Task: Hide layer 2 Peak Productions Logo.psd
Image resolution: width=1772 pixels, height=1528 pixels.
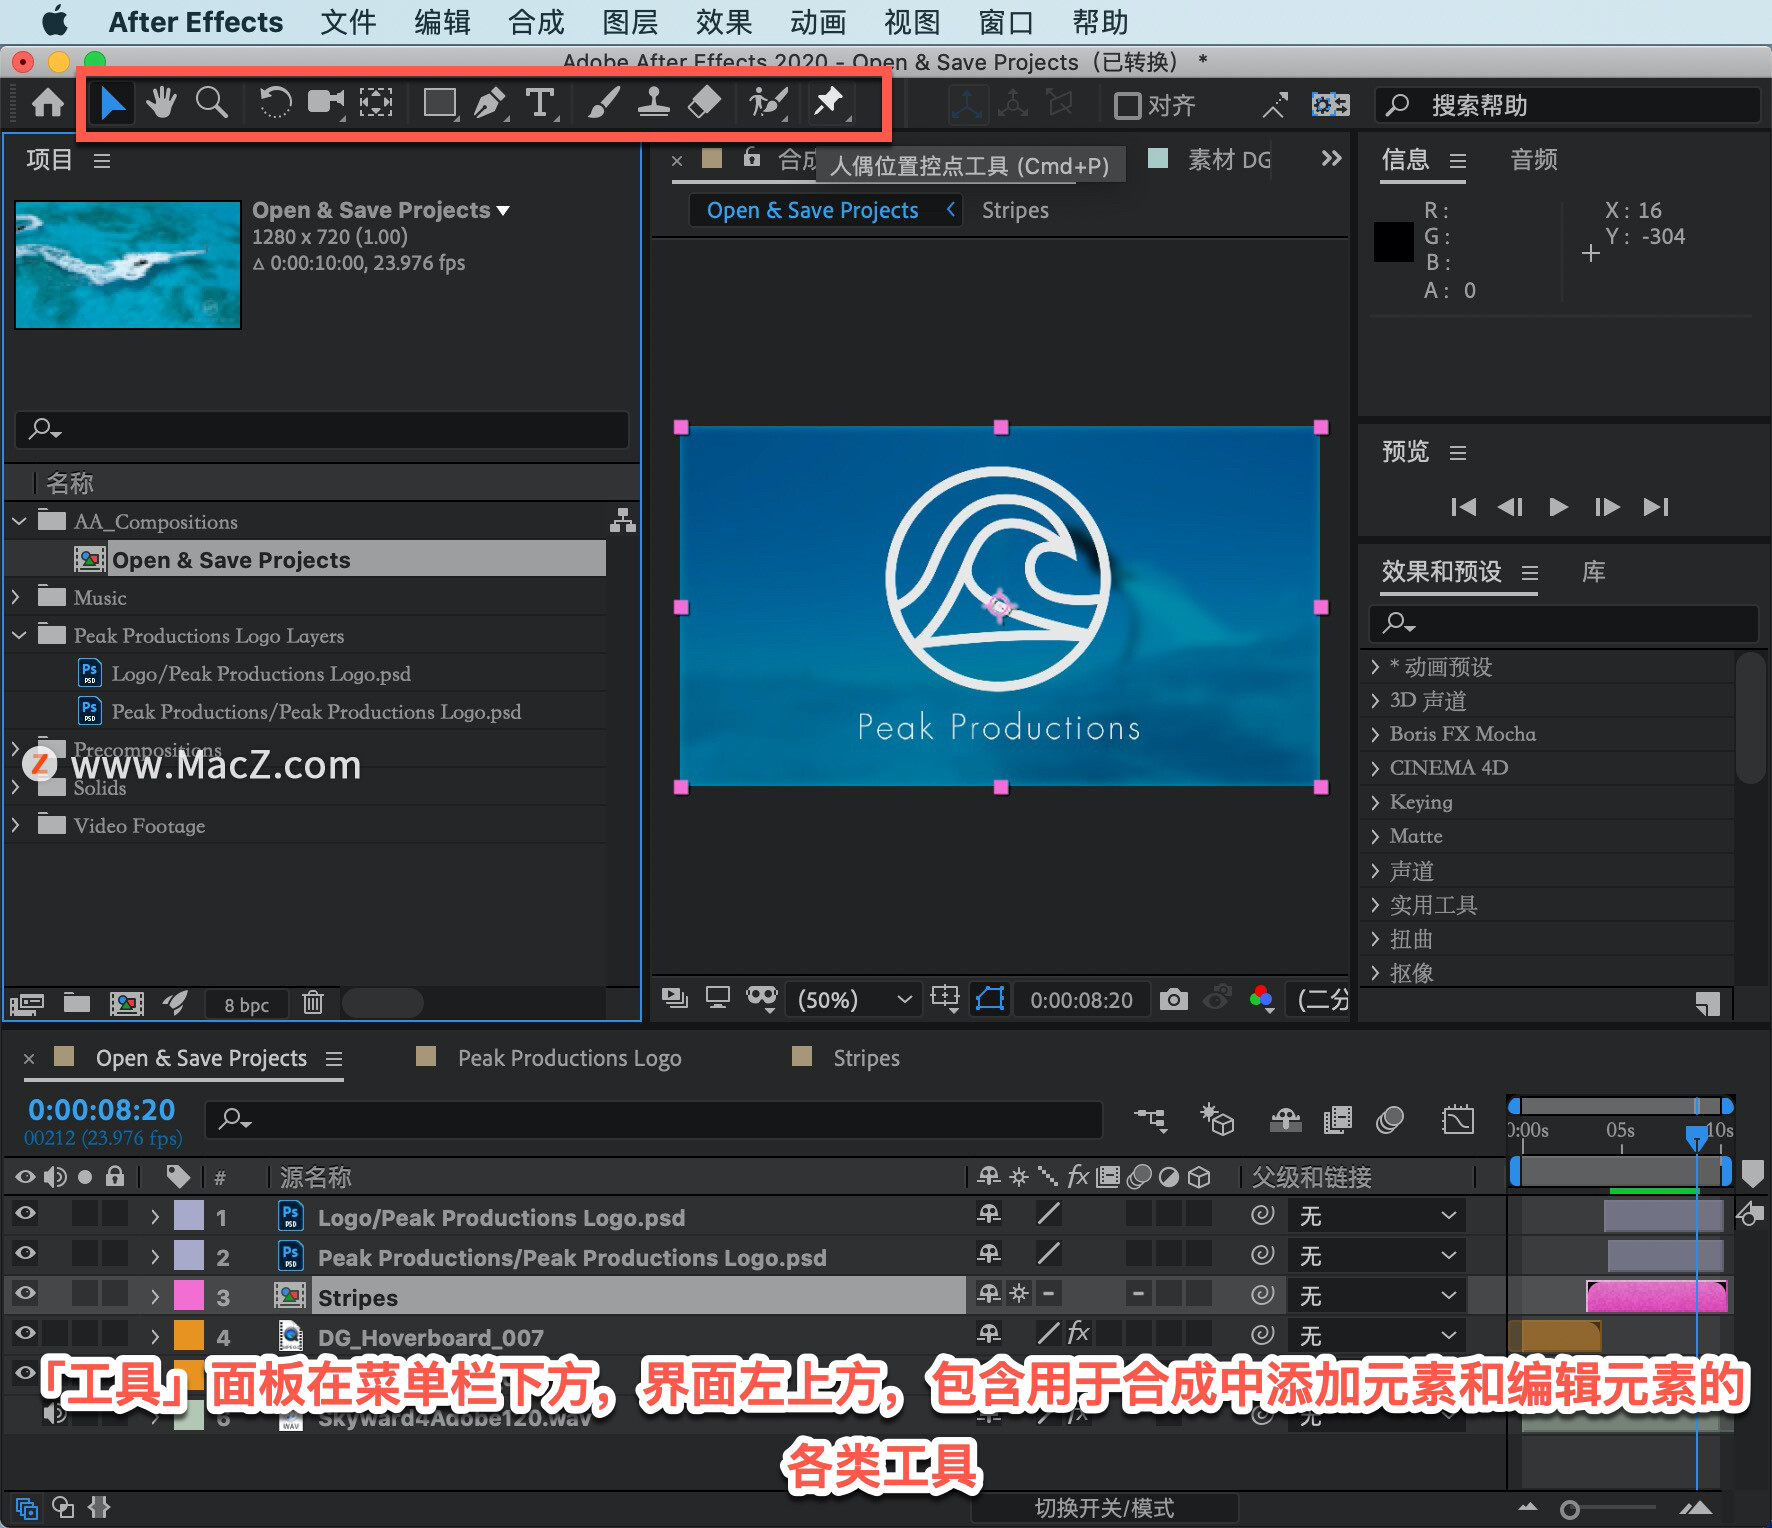Action: point(25,1254)
